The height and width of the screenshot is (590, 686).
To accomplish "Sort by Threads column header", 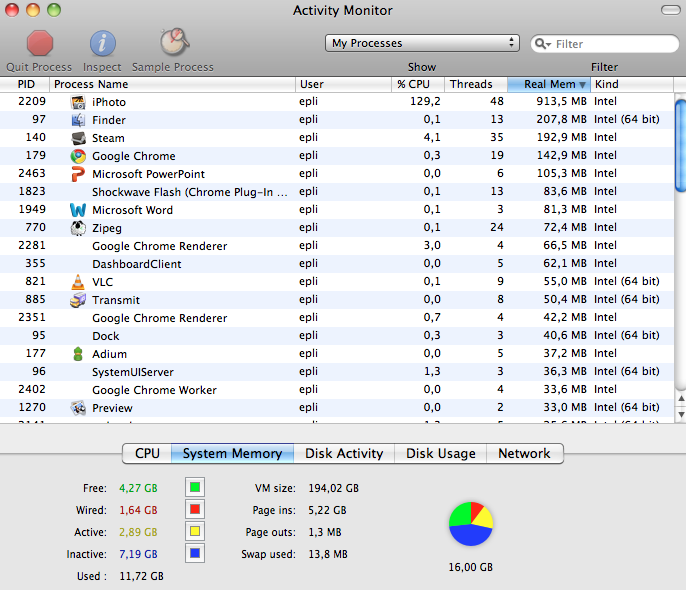I will (x=476, y=84).
